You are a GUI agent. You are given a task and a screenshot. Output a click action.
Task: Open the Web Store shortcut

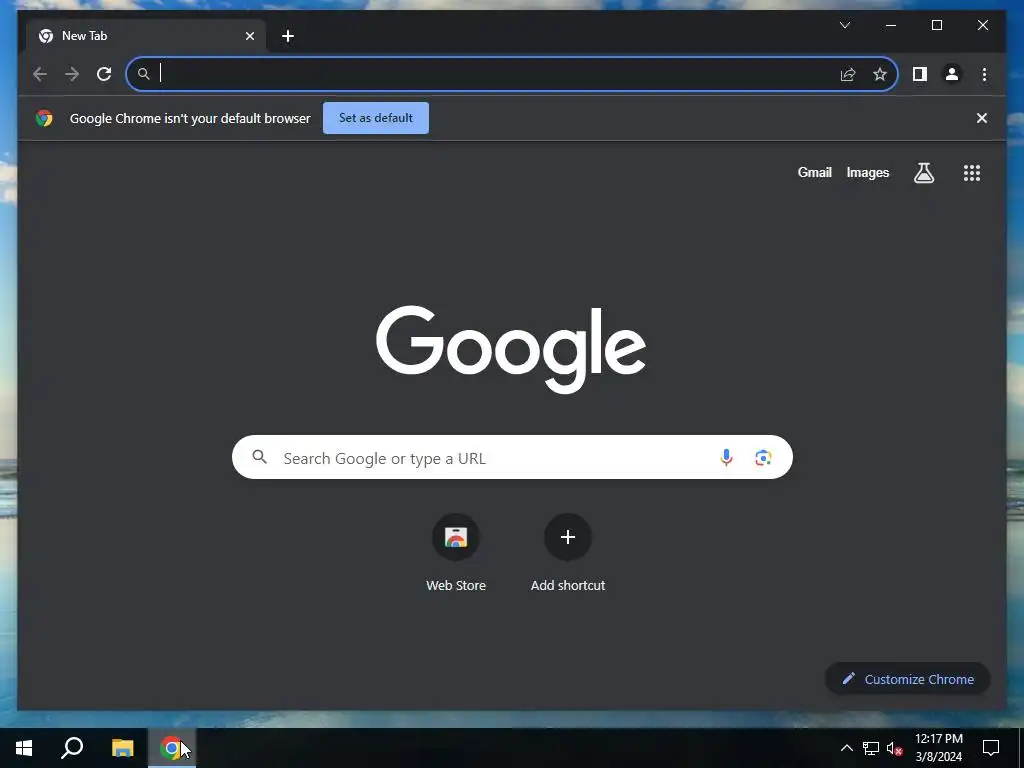tap(456, 553)
